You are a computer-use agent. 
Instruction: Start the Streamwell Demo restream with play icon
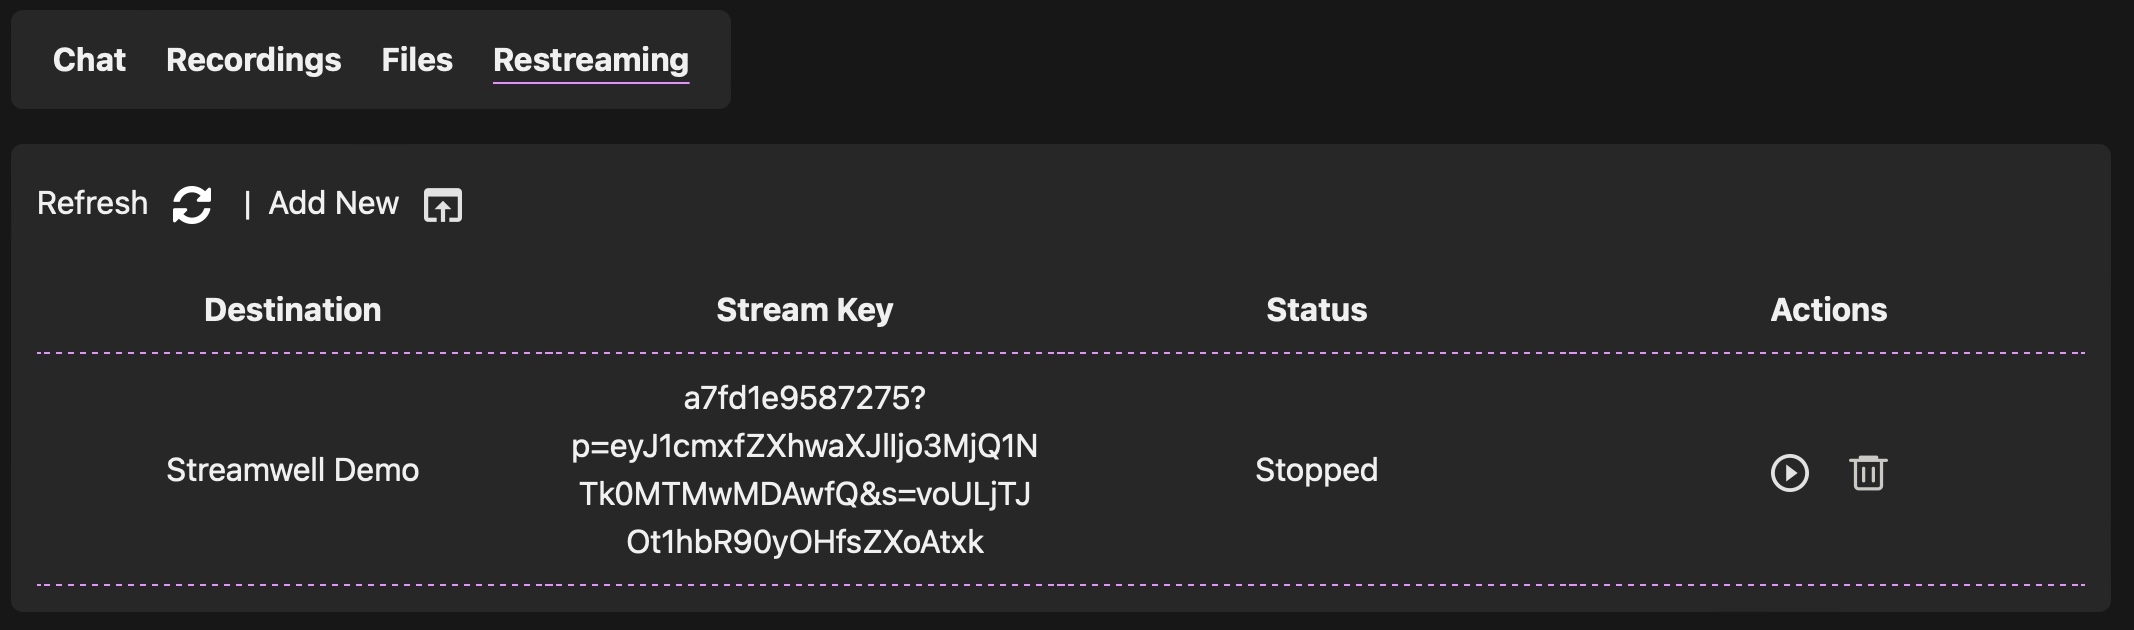[1789, 473]
